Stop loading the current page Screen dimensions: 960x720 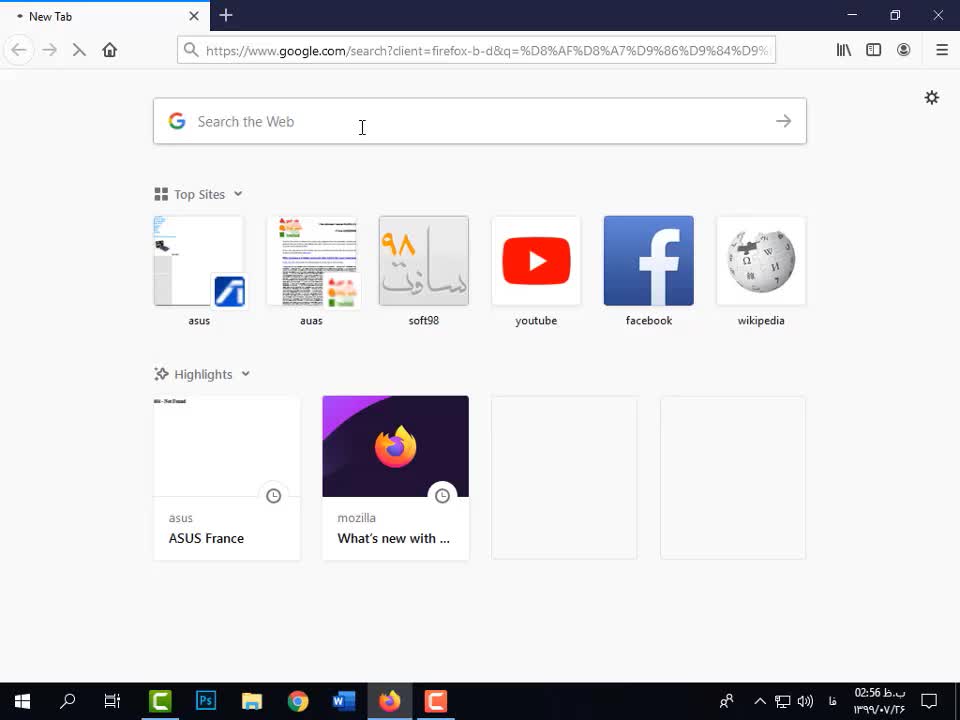(79, 50)
